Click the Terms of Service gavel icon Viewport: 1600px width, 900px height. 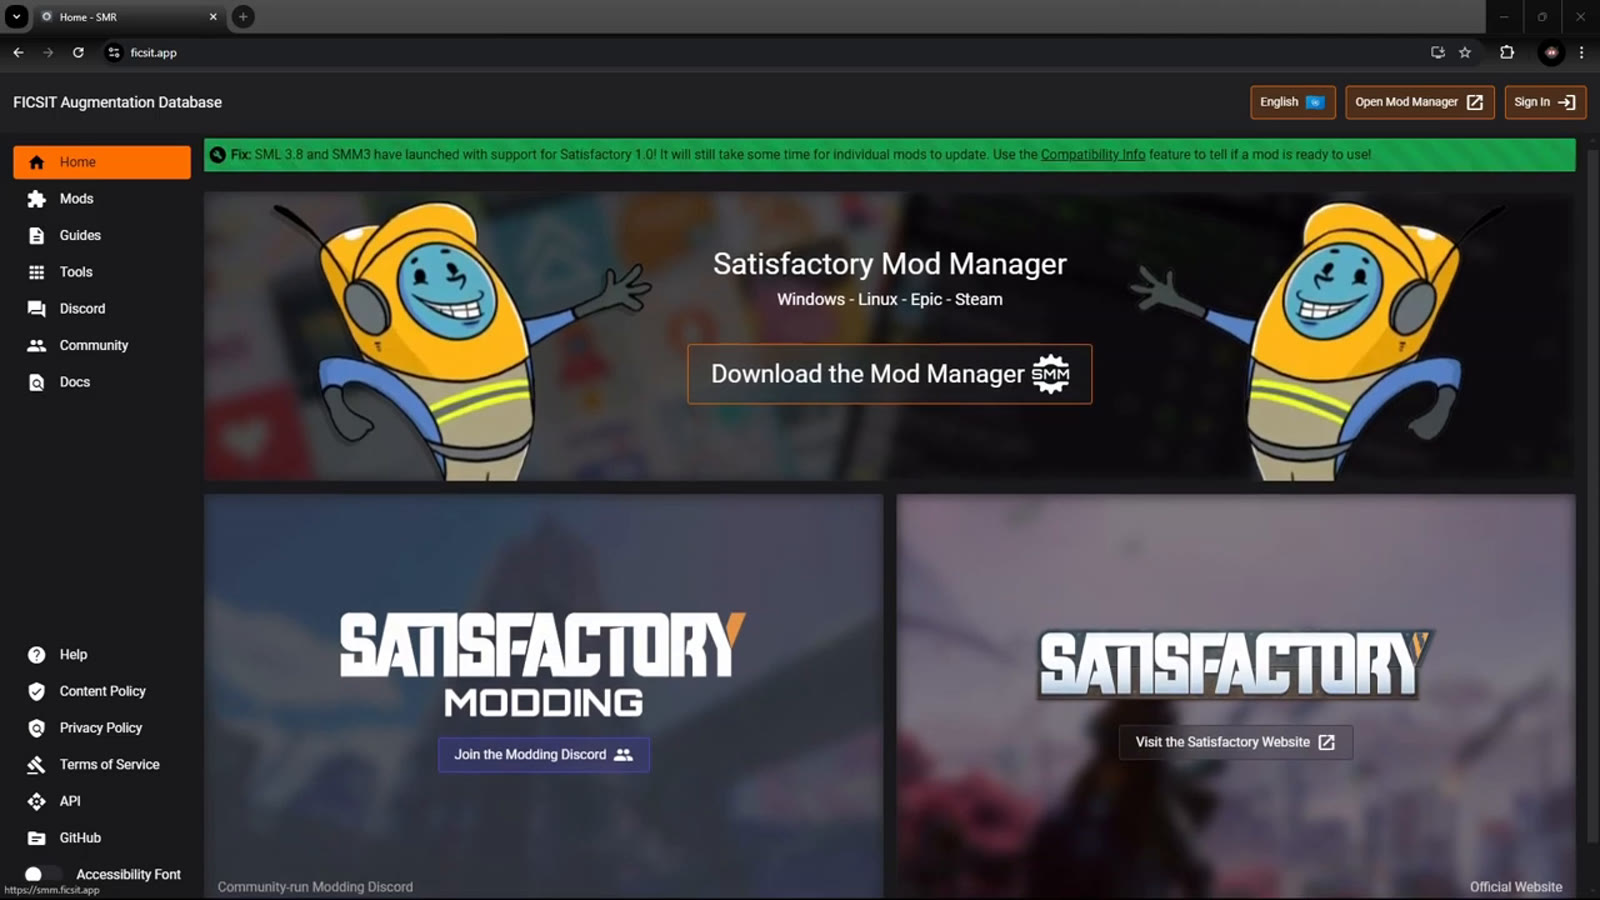click(37, 765)
